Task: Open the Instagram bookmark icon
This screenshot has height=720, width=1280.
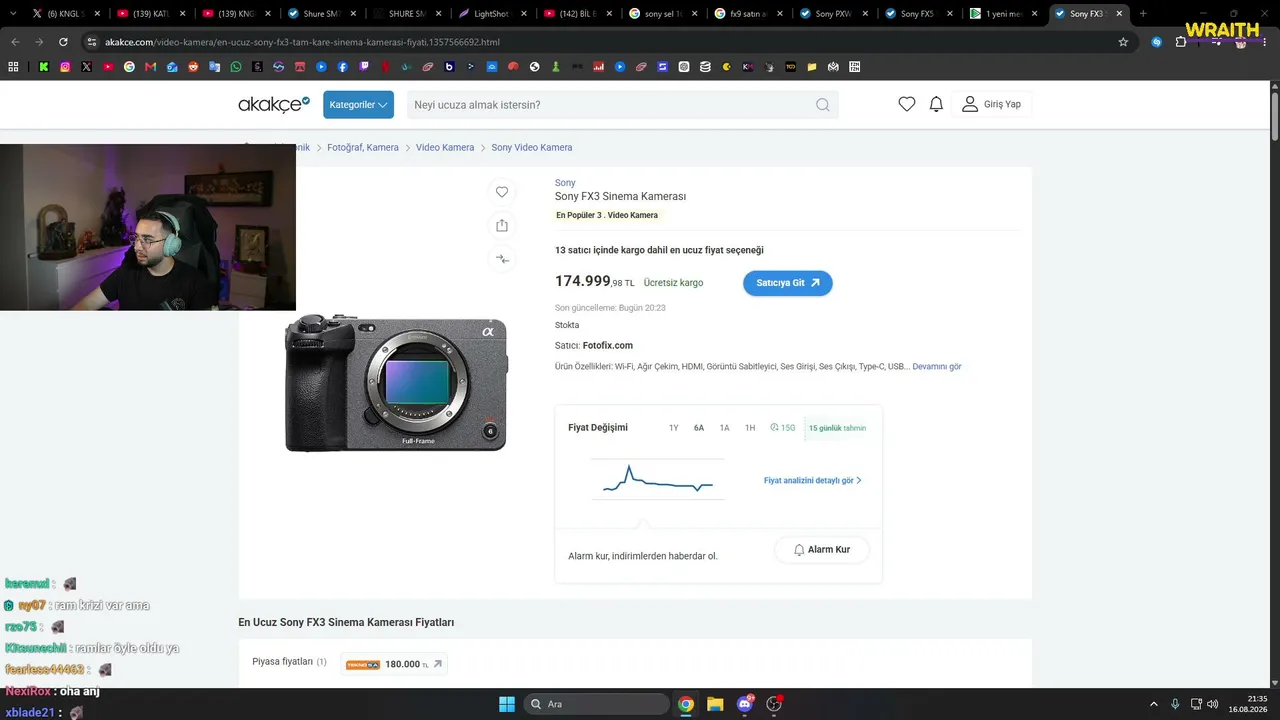Action: click(65, 67)
